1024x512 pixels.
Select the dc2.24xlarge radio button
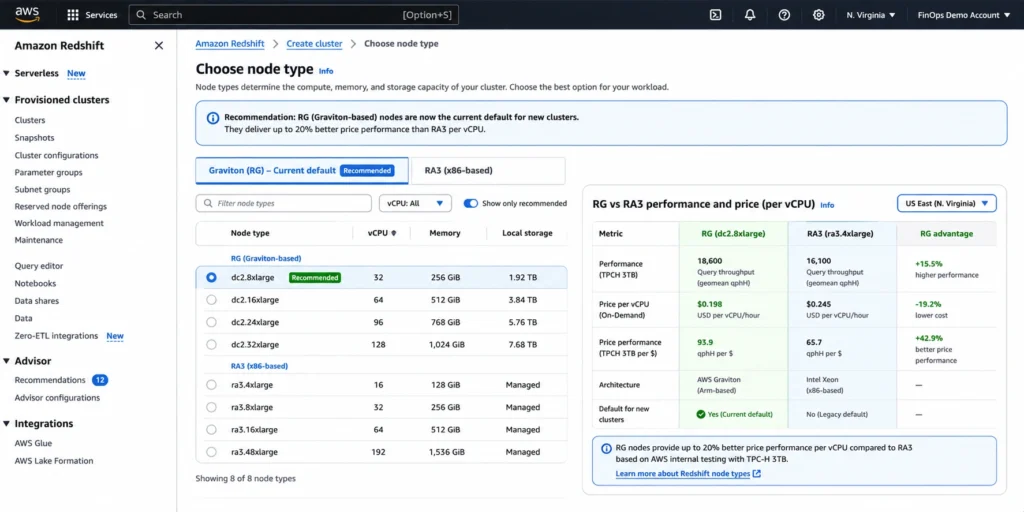pyautogui.click(x=211, y=322)
